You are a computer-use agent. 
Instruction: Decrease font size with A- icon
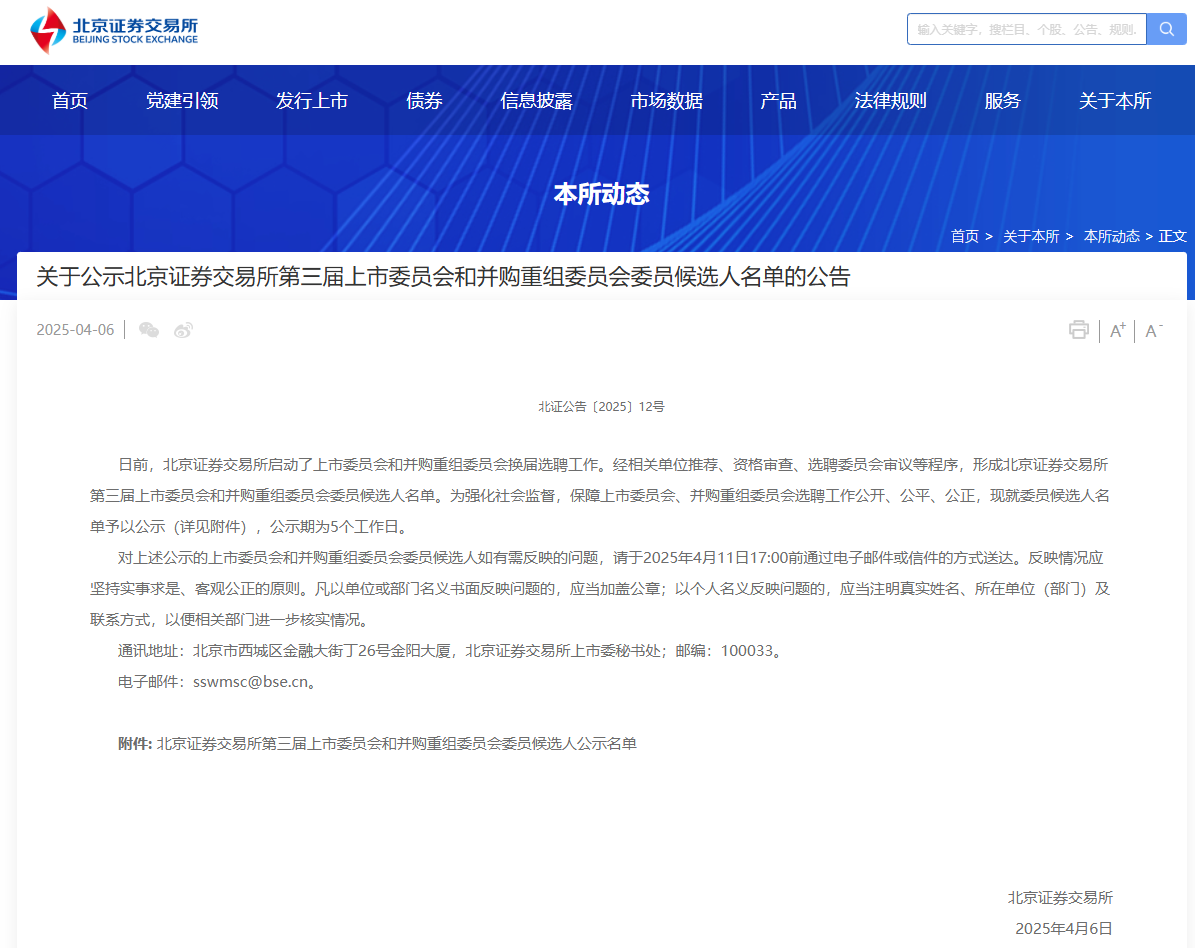point(1153,330)
